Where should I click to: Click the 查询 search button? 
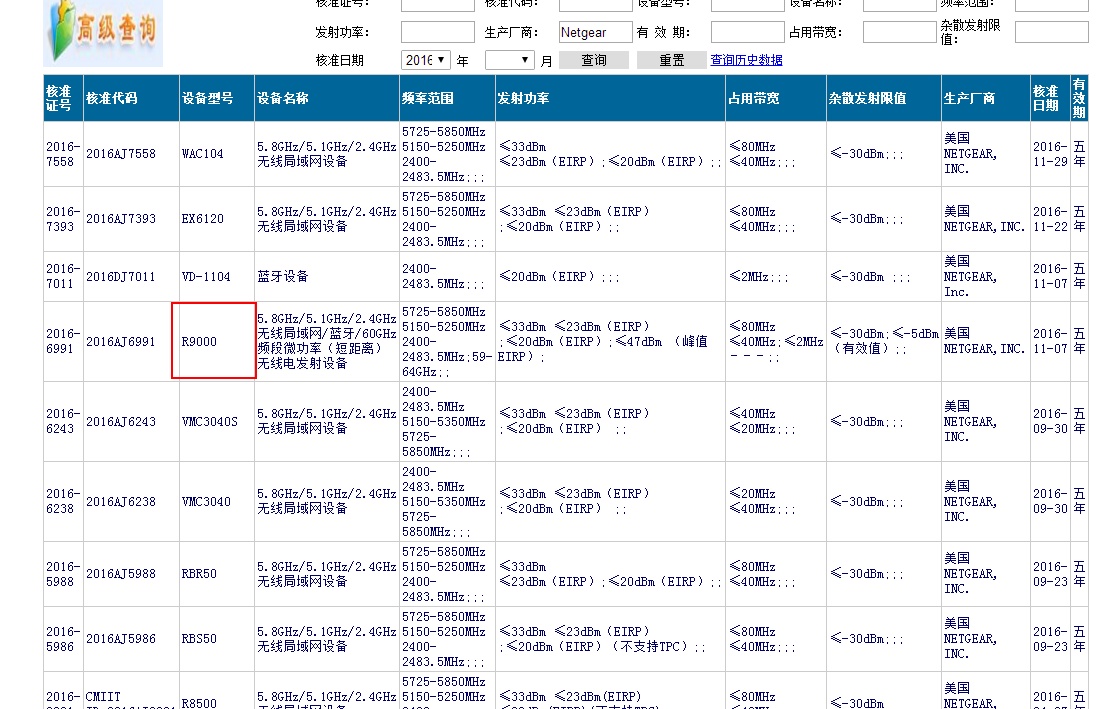[594, 60]
